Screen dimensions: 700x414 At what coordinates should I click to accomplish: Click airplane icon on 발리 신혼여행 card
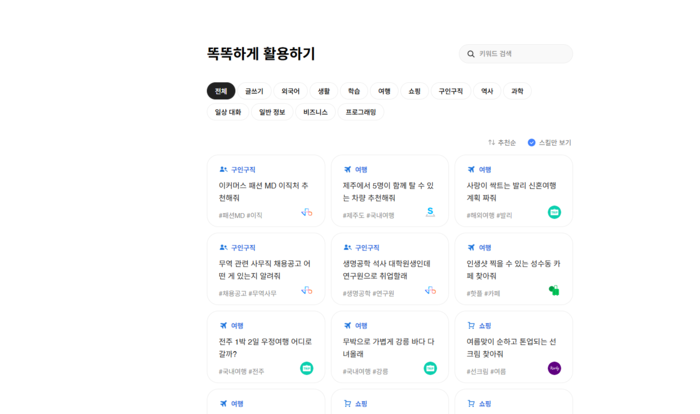(471, 169)
